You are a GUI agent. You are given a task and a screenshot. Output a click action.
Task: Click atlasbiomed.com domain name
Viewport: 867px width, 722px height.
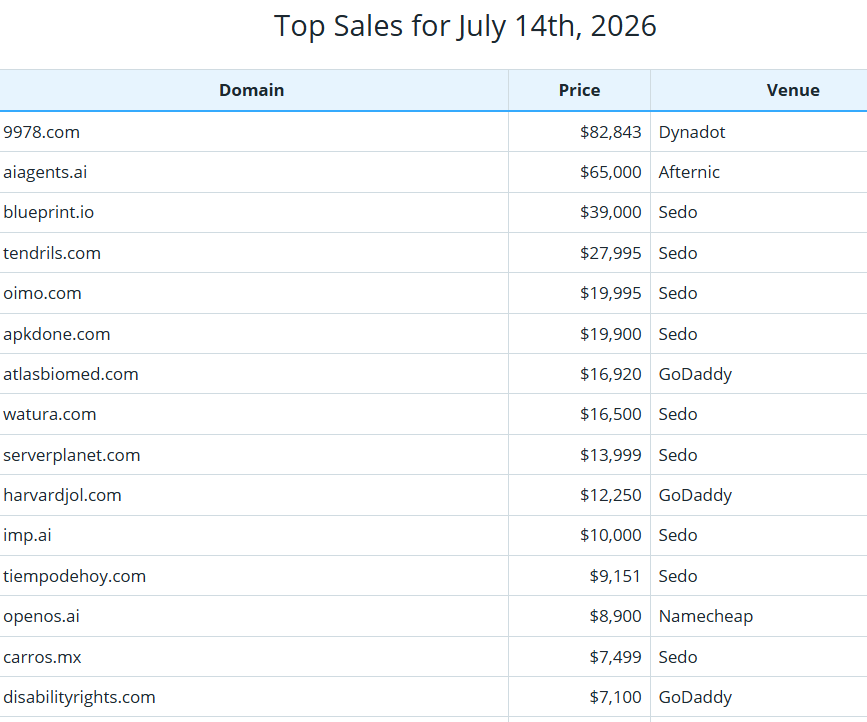(71, 374)
